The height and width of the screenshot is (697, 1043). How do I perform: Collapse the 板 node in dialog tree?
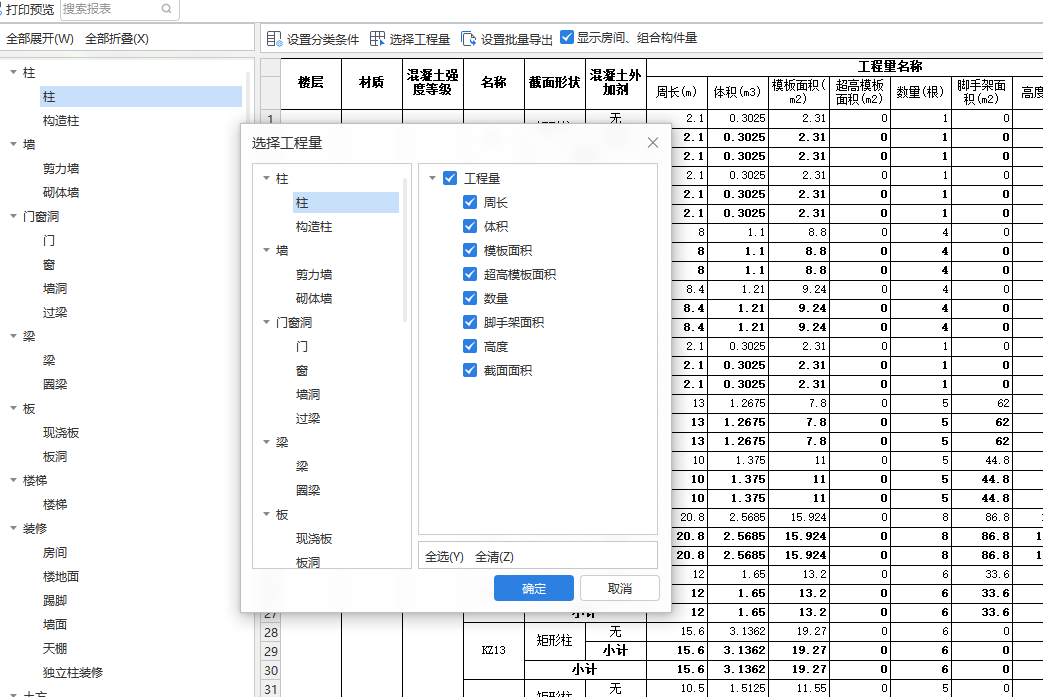(266, 514)
